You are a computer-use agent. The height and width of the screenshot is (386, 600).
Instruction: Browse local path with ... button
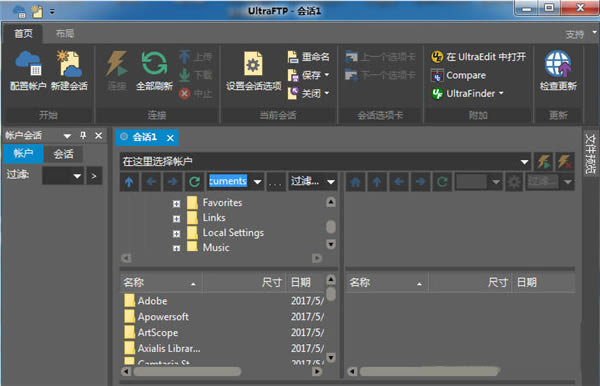(276, 182)
